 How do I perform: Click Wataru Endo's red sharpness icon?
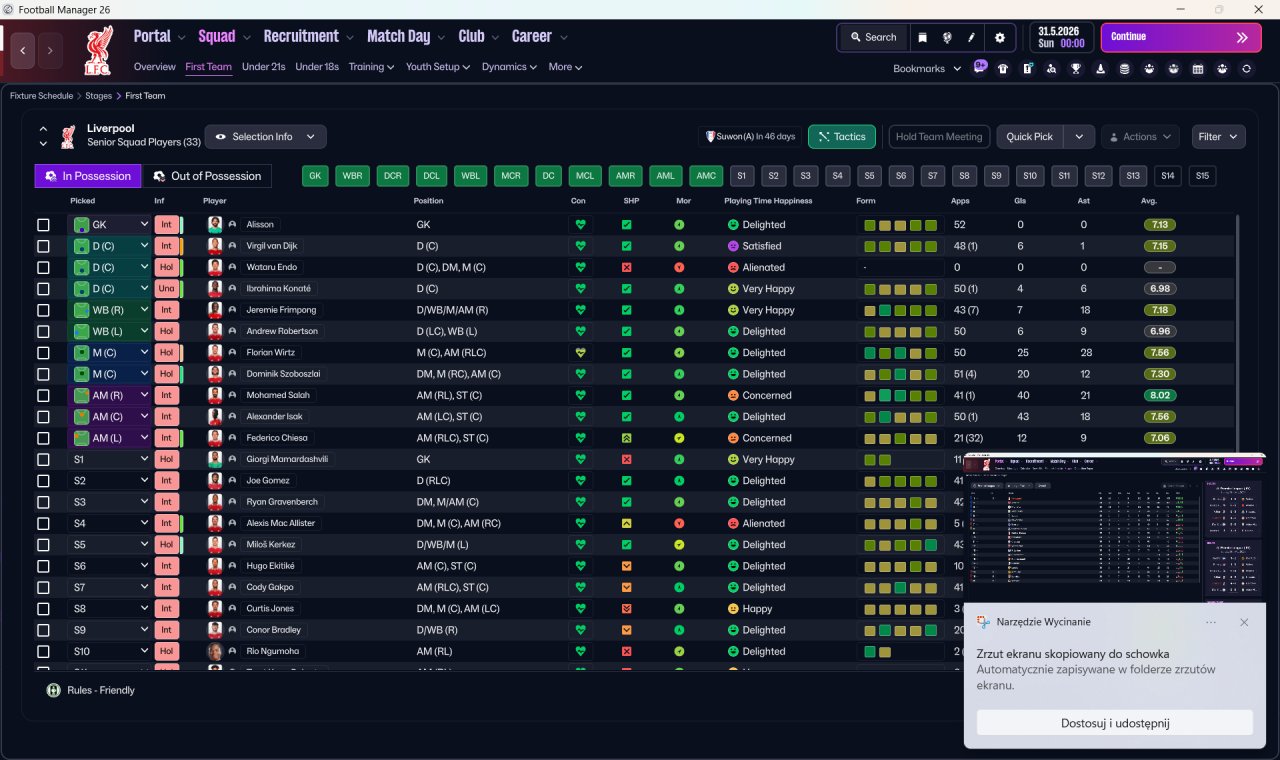pyautogui.click(x=626, y=268)
